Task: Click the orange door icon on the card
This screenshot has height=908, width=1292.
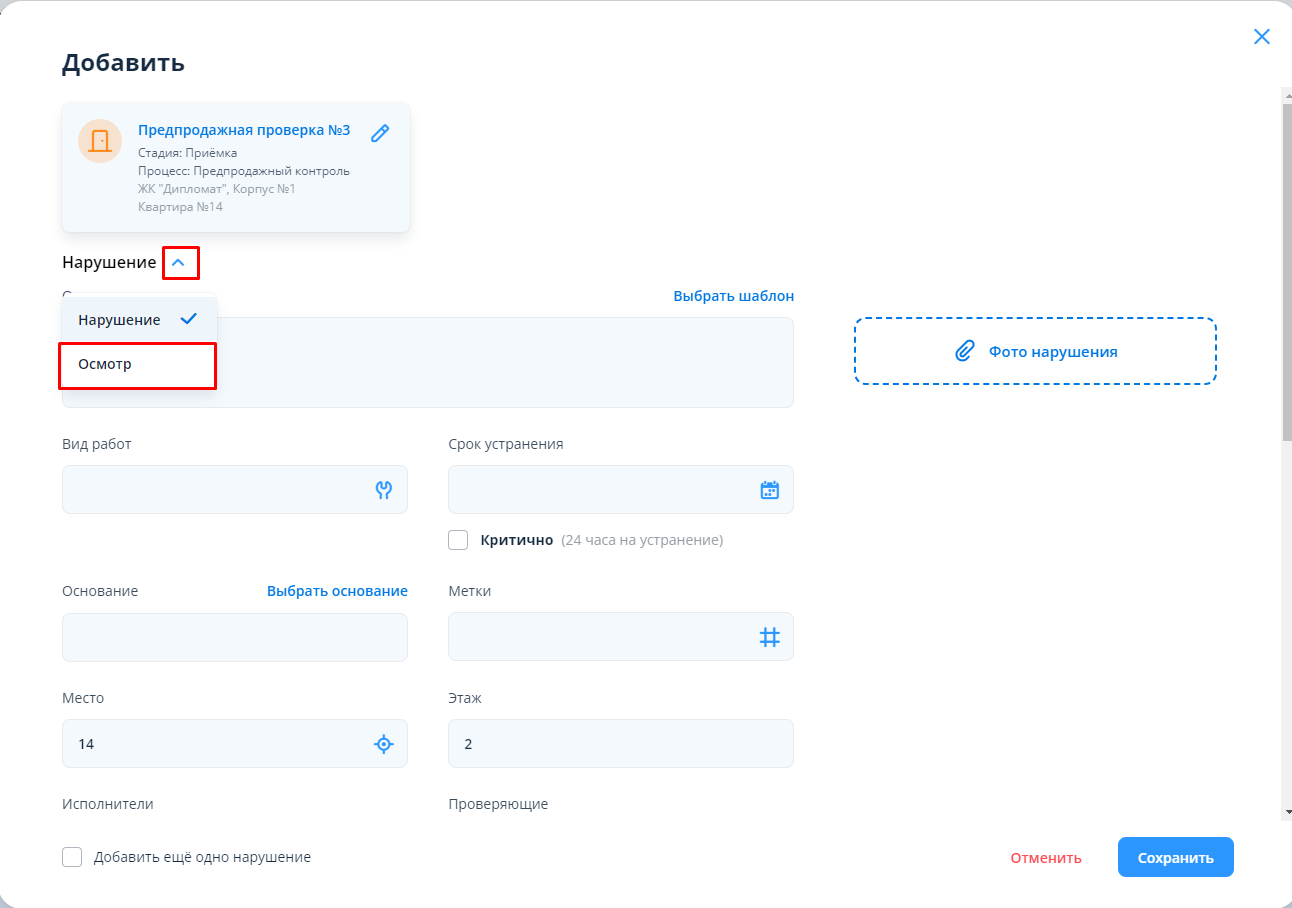Action: (100, 141)
